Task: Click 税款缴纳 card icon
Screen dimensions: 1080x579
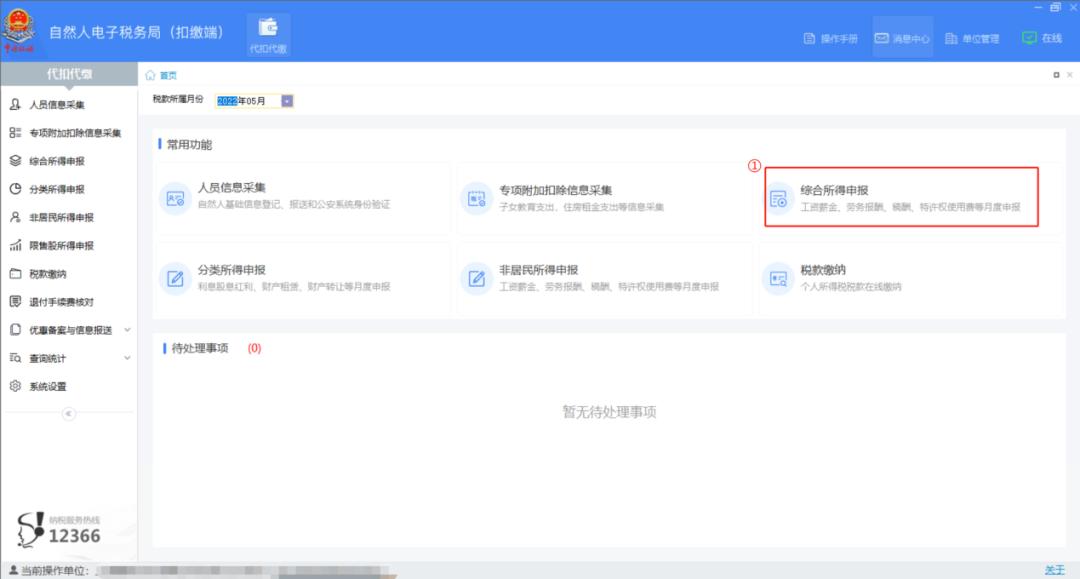Action: (779, 278)
